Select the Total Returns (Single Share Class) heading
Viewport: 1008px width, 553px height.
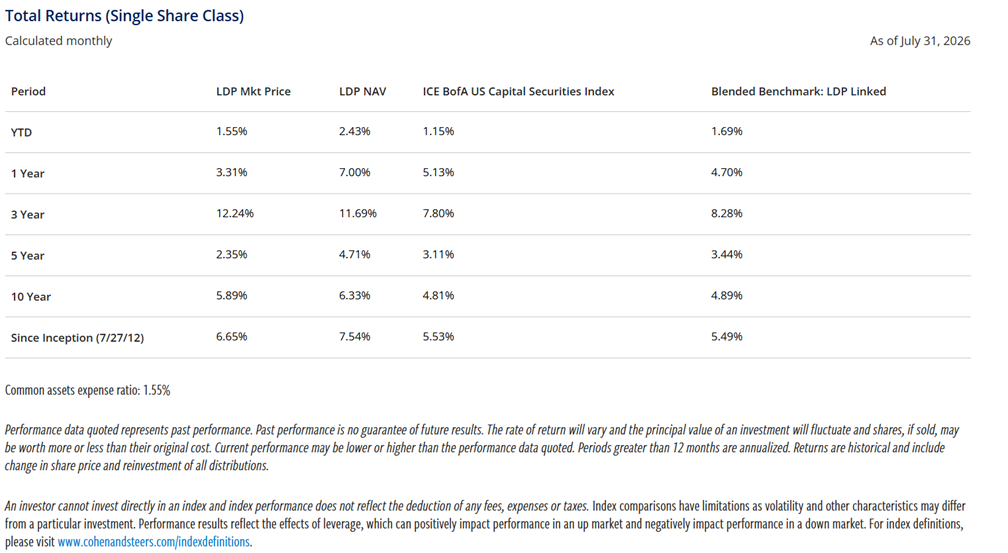pos(124,15)
